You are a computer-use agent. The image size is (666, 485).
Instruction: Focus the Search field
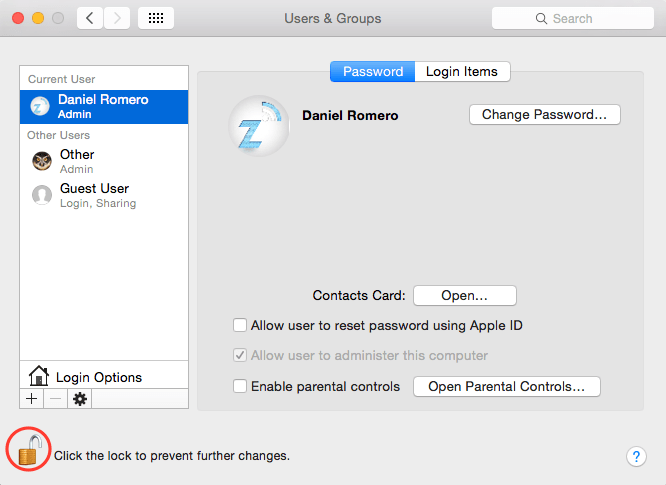(x=573, y=18)
